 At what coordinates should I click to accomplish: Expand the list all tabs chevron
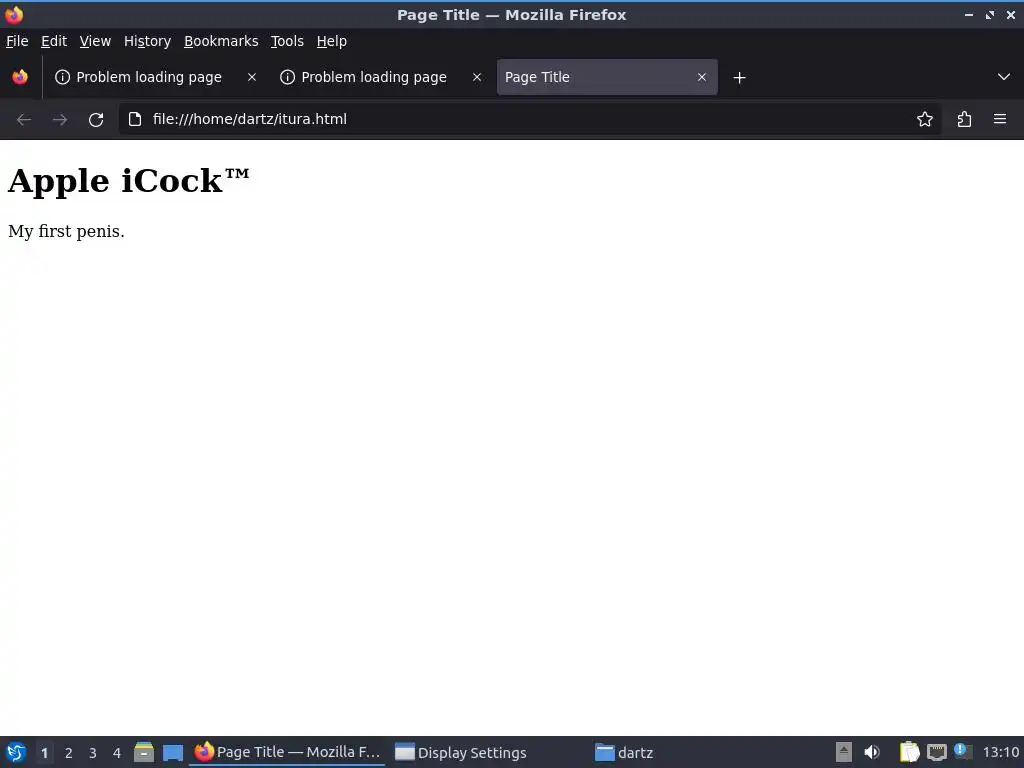[x=1004, y=77]
